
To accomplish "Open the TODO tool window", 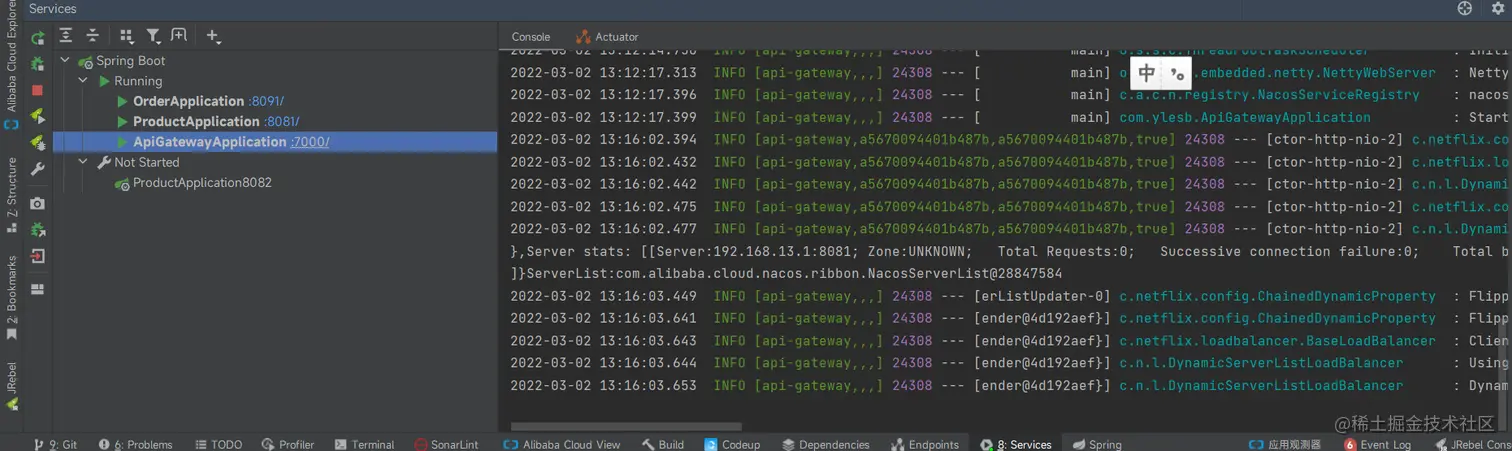I will [218, 444].
